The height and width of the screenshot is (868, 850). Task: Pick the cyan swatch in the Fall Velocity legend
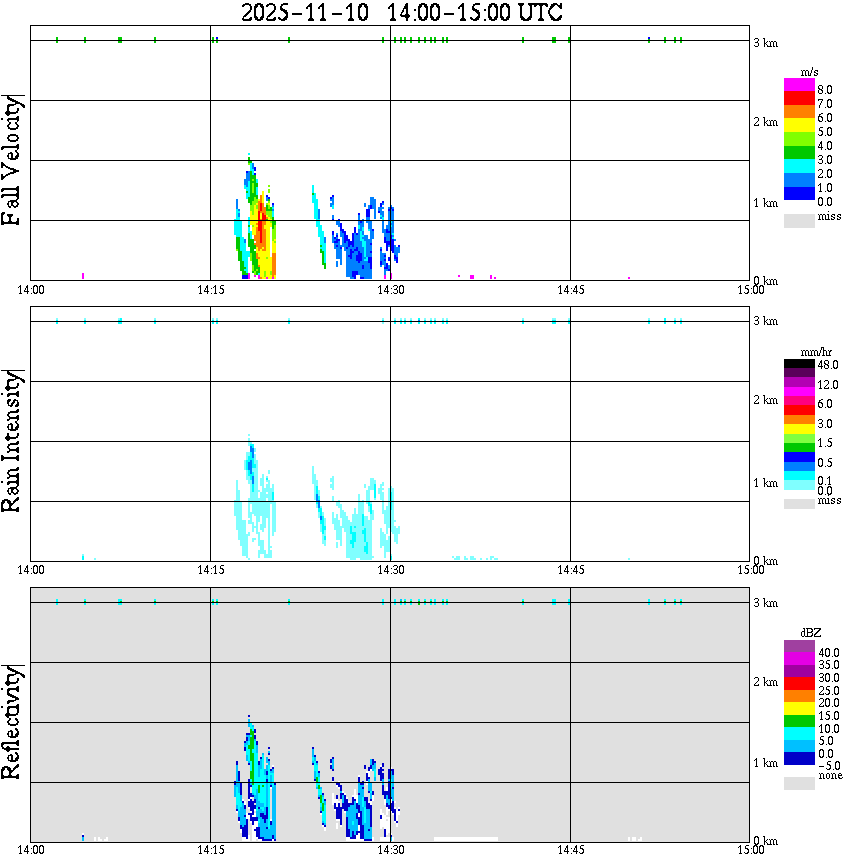coord(799,166)
